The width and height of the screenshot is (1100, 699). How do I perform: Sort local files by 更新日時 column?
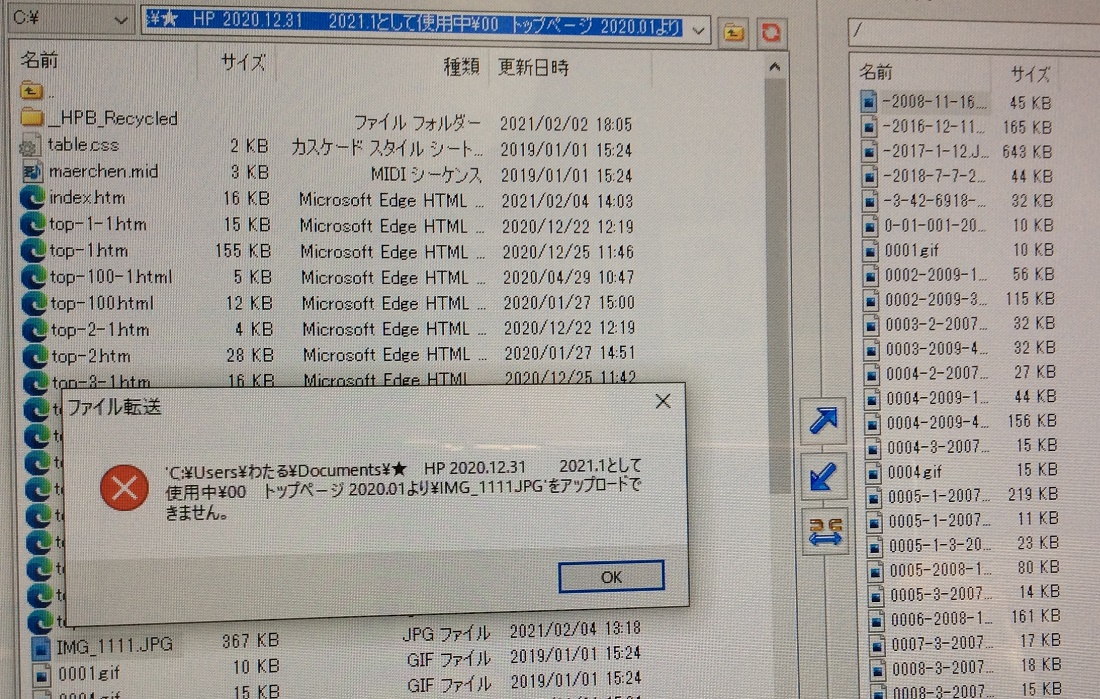(534, 67)
